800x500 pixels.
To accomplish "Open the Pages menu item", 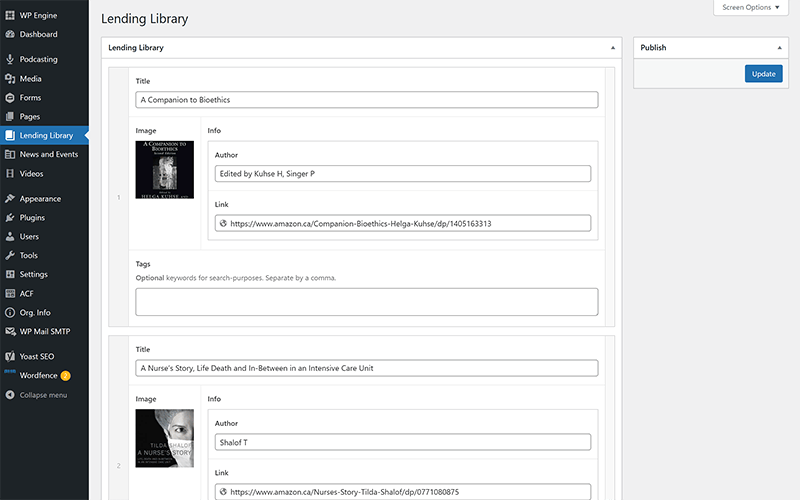I will (30, 117).
